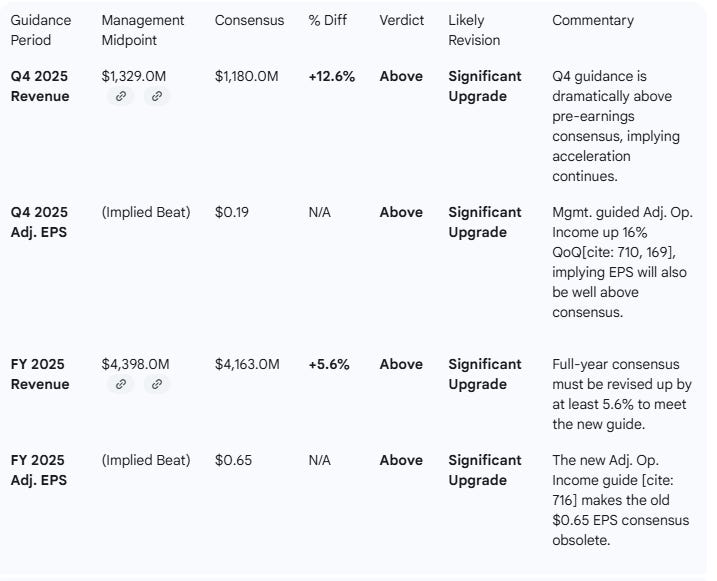Click second citation link icon under $4,398.0M
The width and height of the screenshot is (717, 581).
coord(156,385)
